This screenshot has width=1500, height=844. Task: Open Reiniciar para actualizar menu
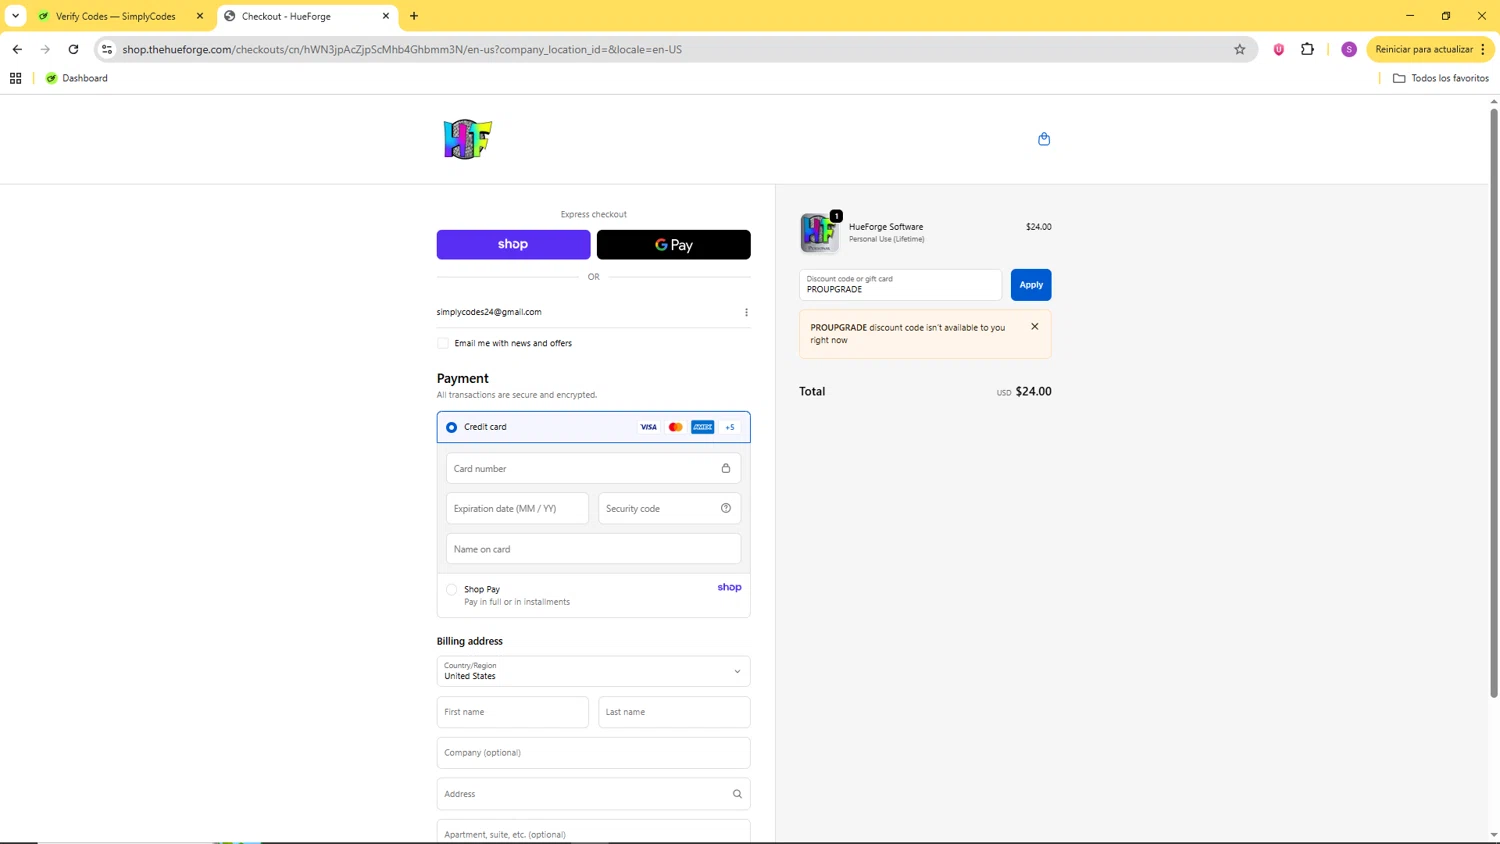1430,49
